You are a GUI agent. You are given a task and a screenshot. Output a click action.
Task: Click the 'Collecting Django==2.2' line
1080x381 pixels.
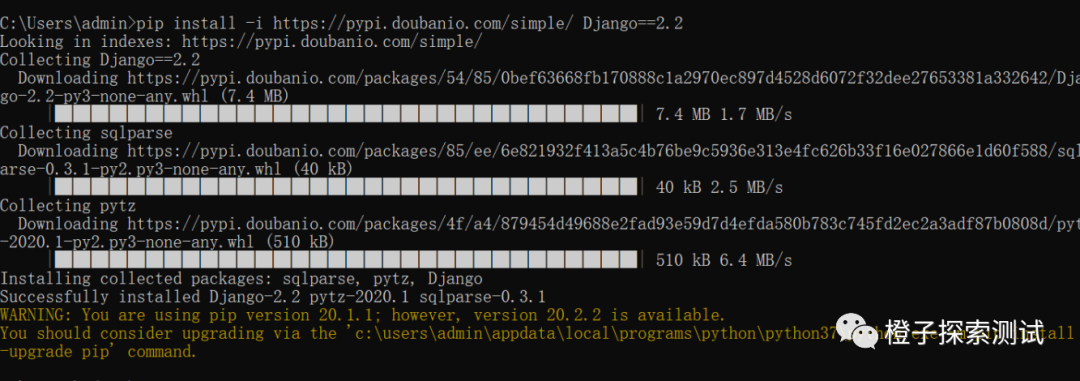100,60
